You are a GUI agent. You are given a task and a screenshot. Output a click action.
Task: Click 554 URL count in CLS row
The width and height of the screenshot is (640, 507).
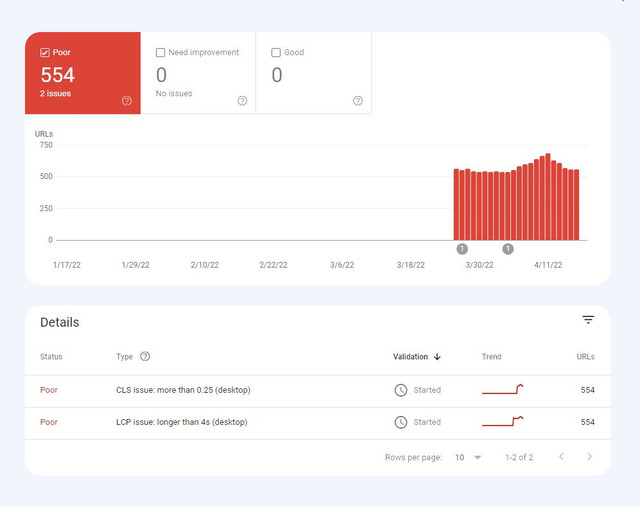(x=587, y=390)
